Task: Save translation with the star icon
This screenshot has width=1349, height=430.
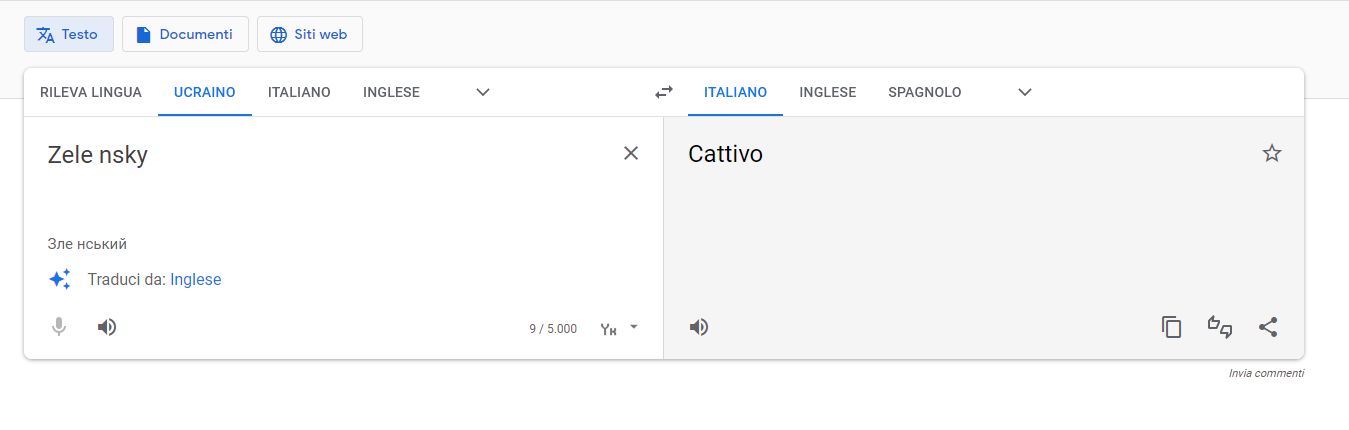Action: 1271,153
